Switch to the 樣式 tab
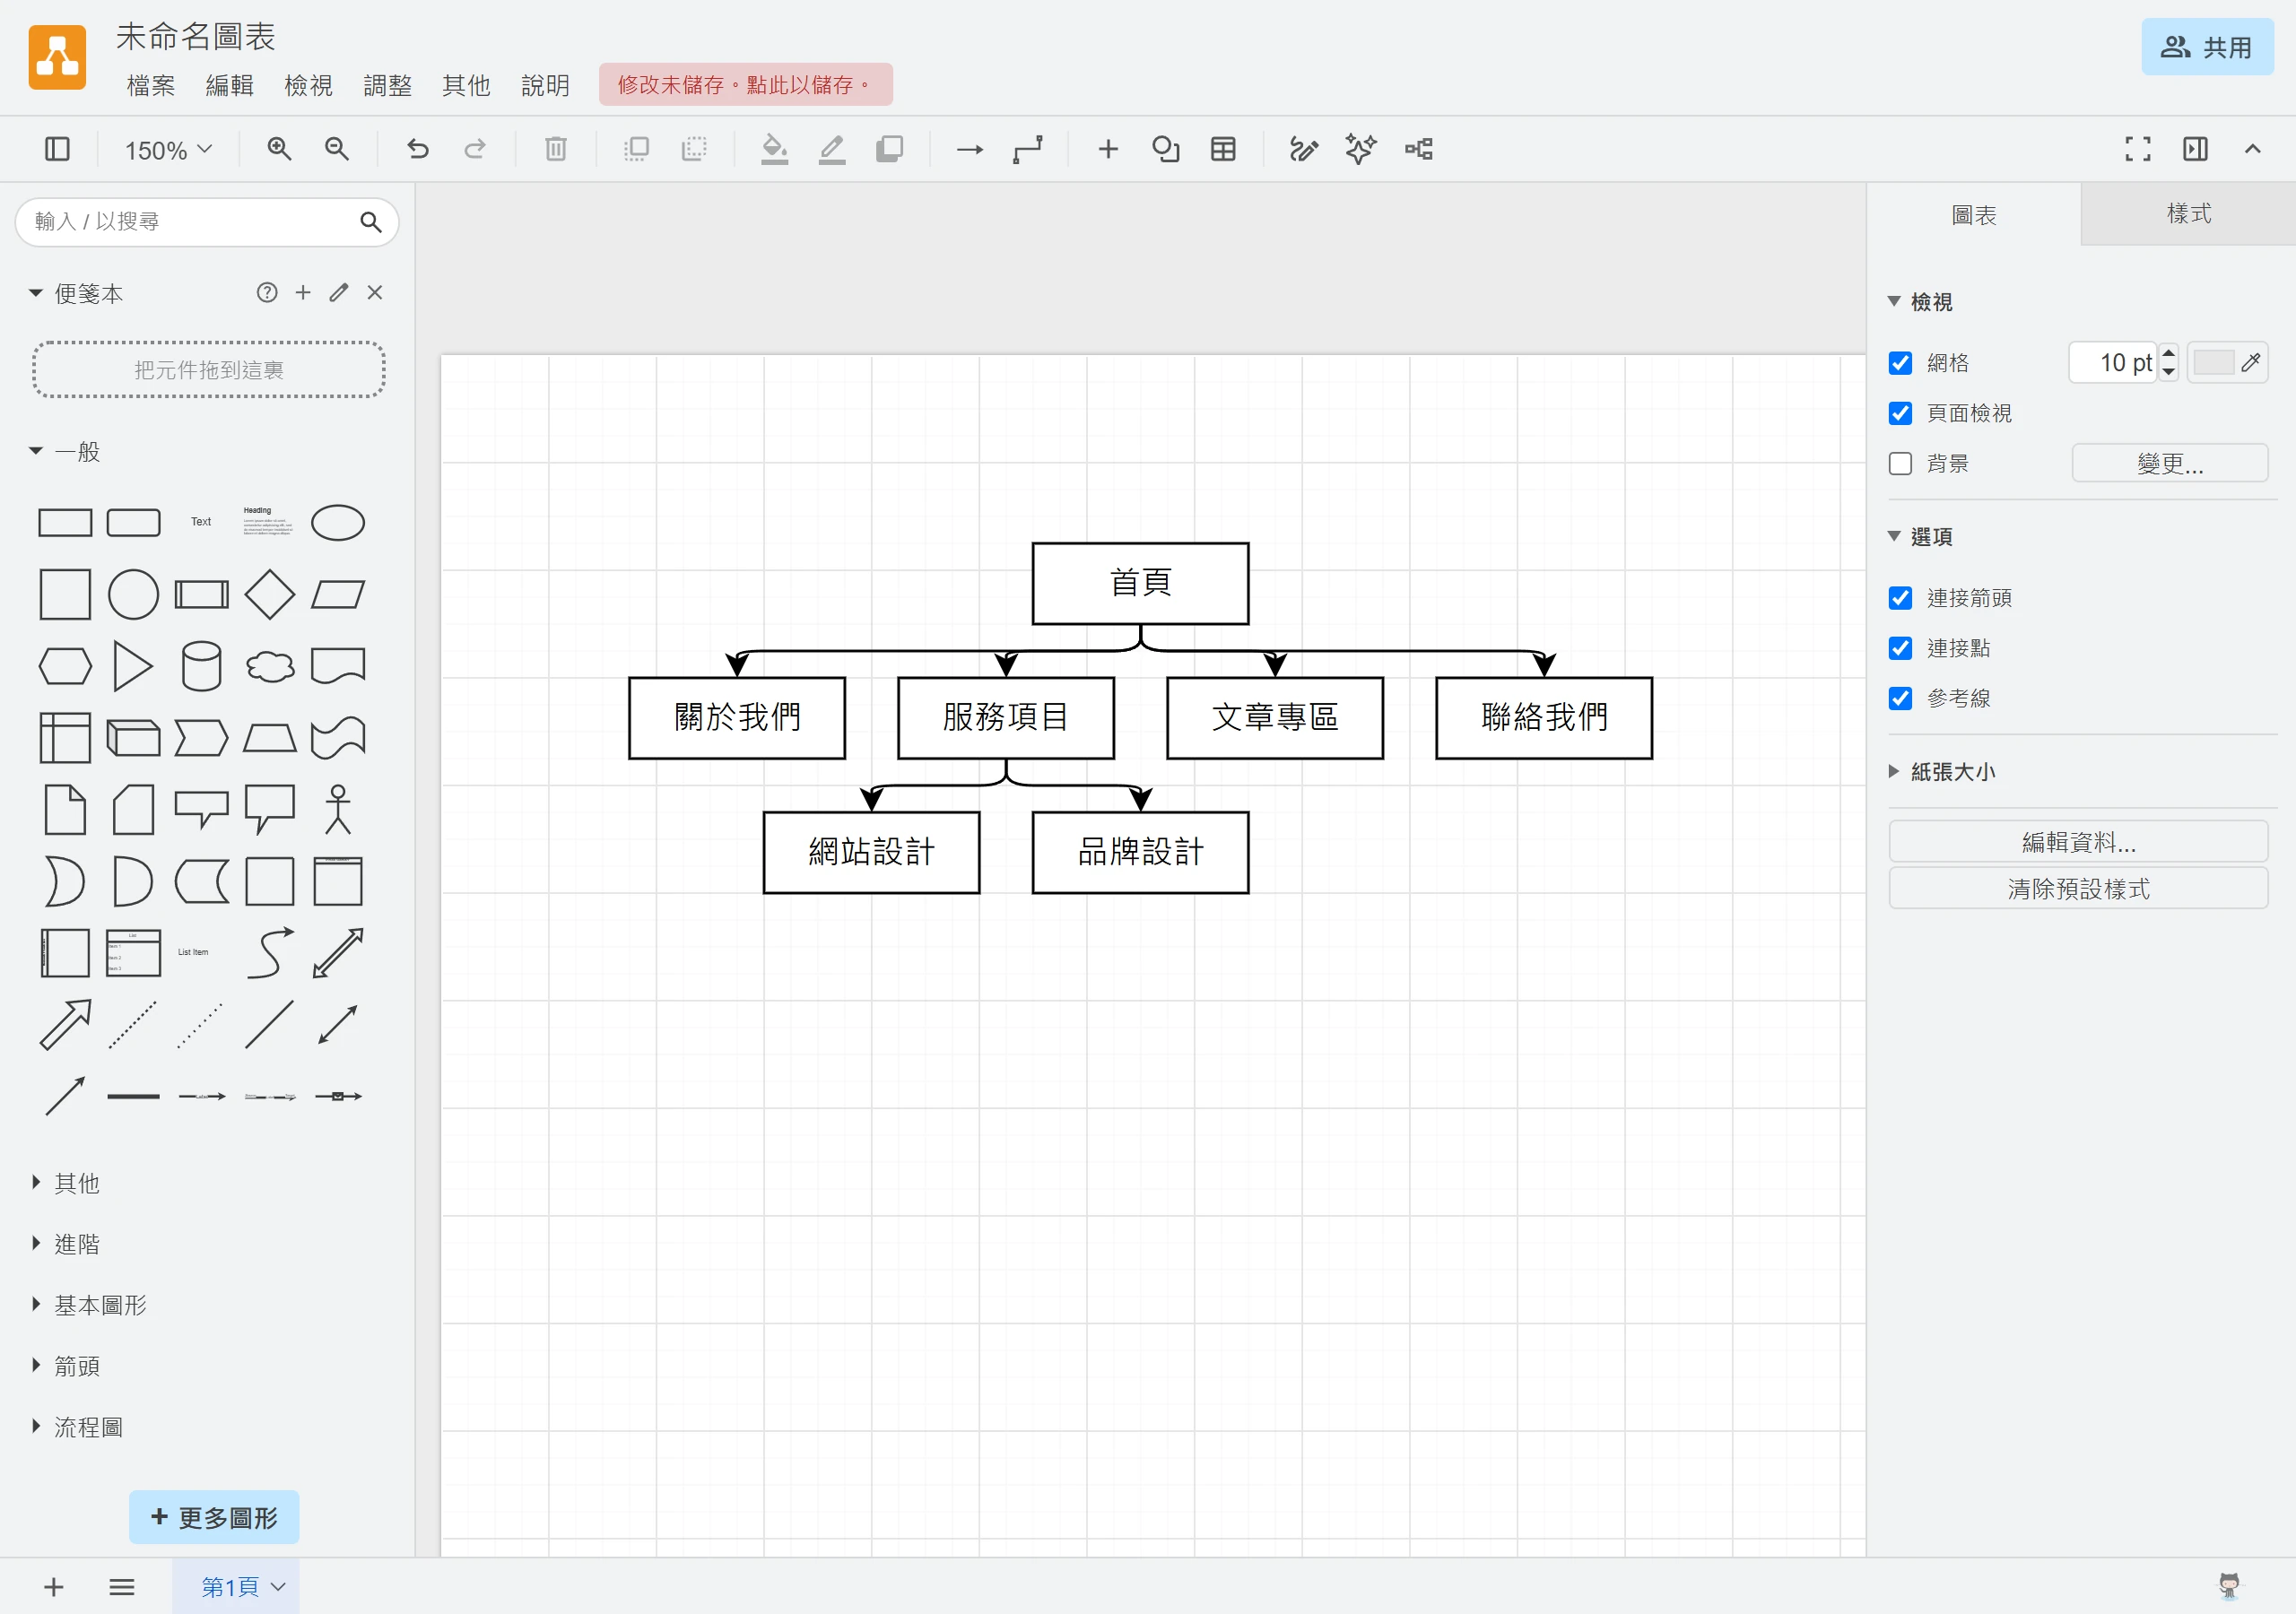This screenshot has height=1614, width=2296. (x=2188, y=214)
